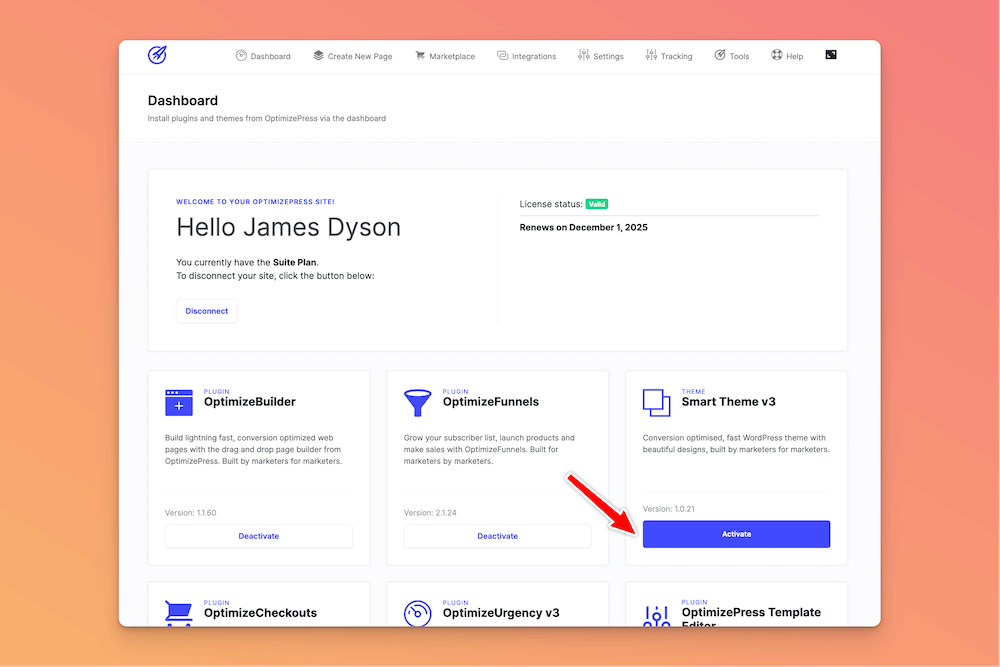Click the Dashboard gauge icon
Screen dimensions: 1000x667
[x=241, y=55]
